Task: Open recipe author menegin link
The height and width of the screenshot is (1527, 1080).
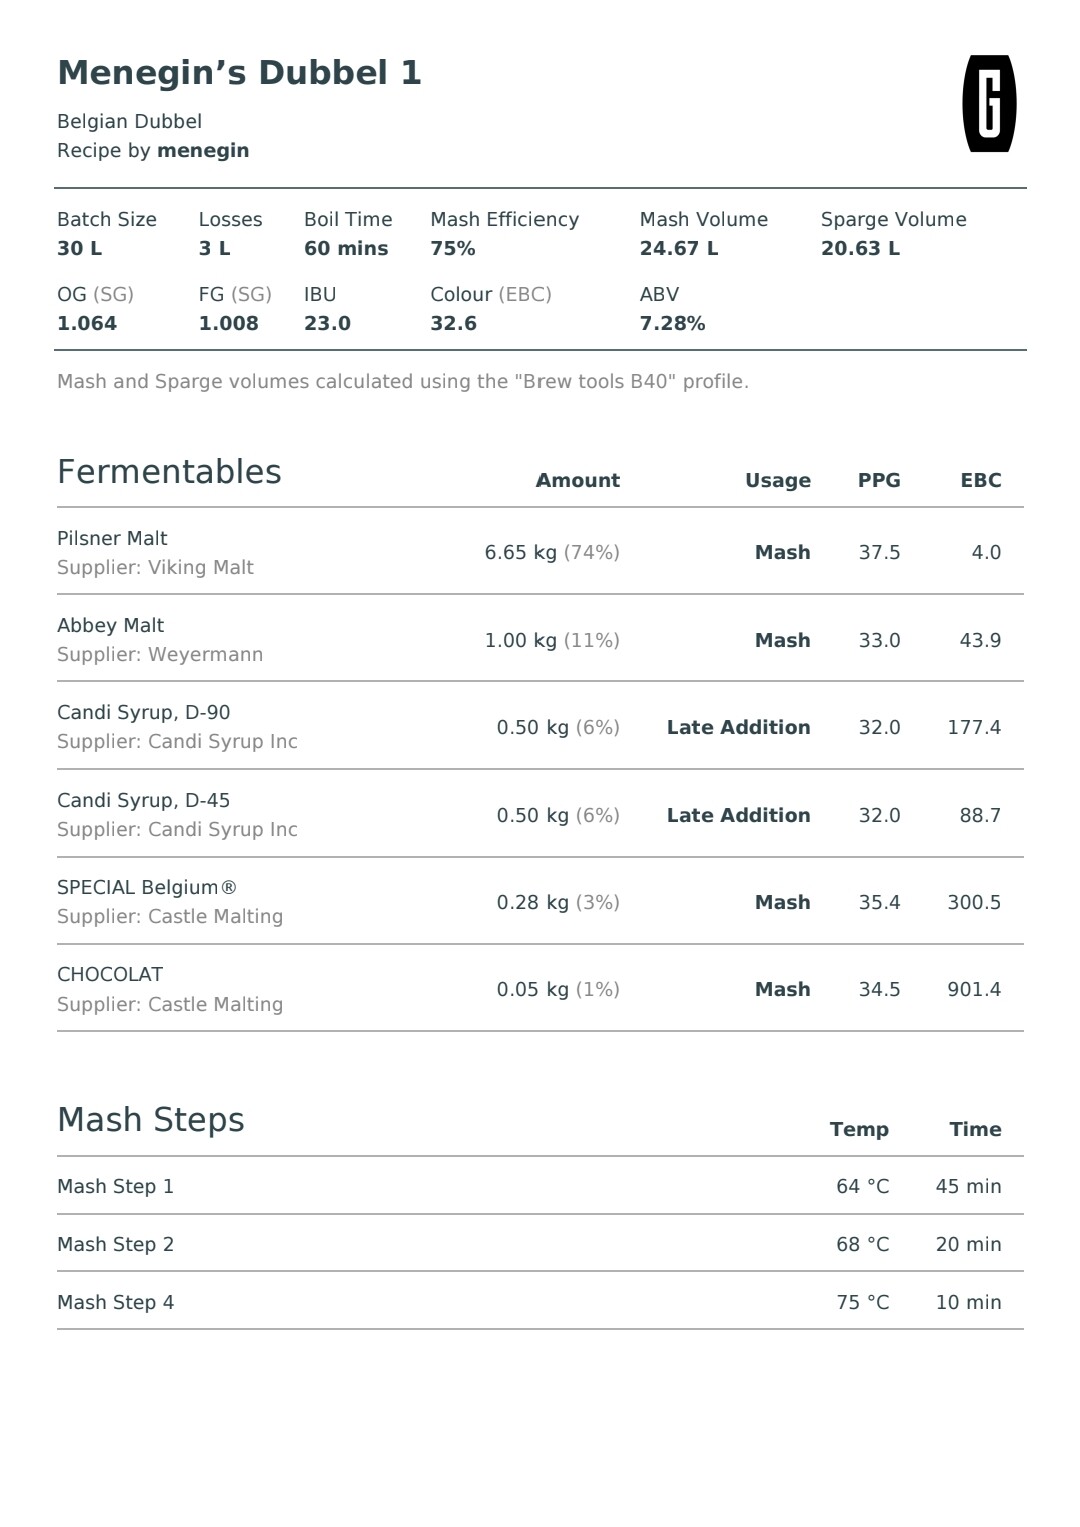Action: 203,151
